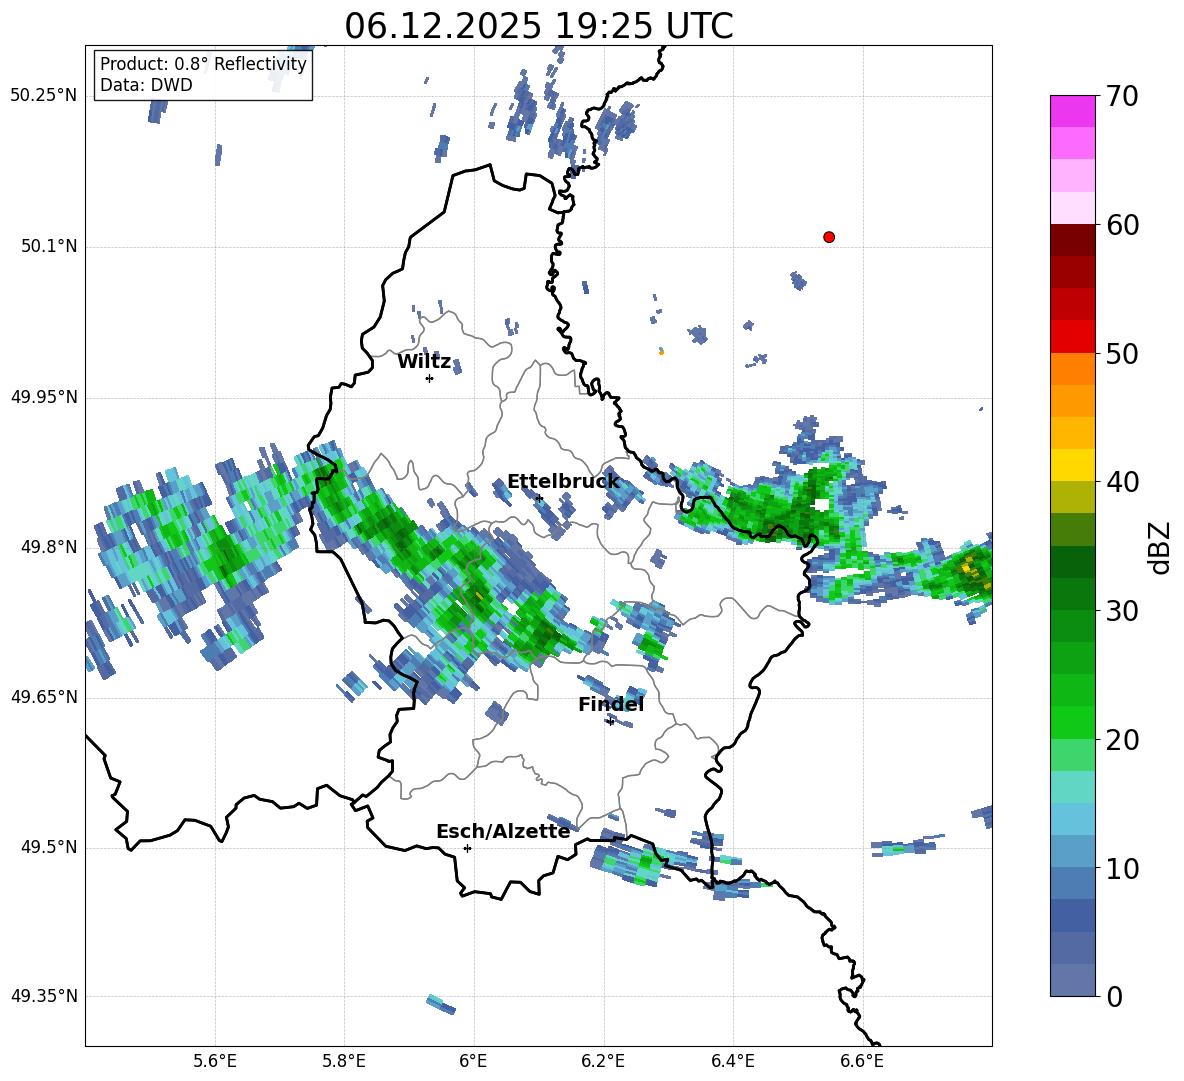Click the 20 value on colorbar
Screen dimensions: 1184x1081
(x=1123, y=740)
